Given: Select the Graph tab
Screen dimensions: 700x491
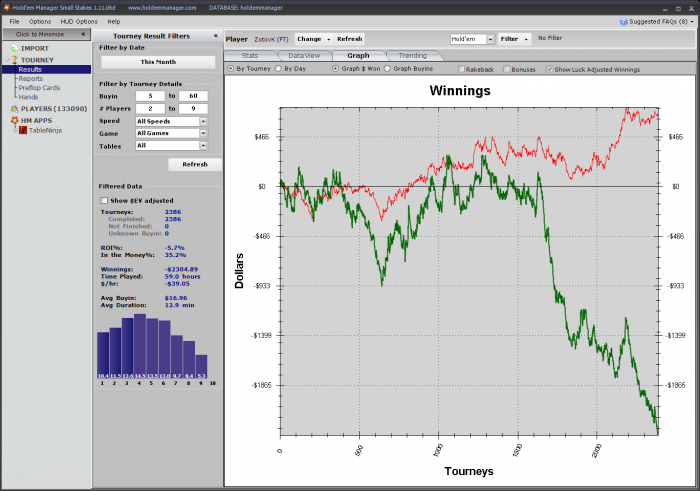Looking at the screenshot, I should coord(358,55).
